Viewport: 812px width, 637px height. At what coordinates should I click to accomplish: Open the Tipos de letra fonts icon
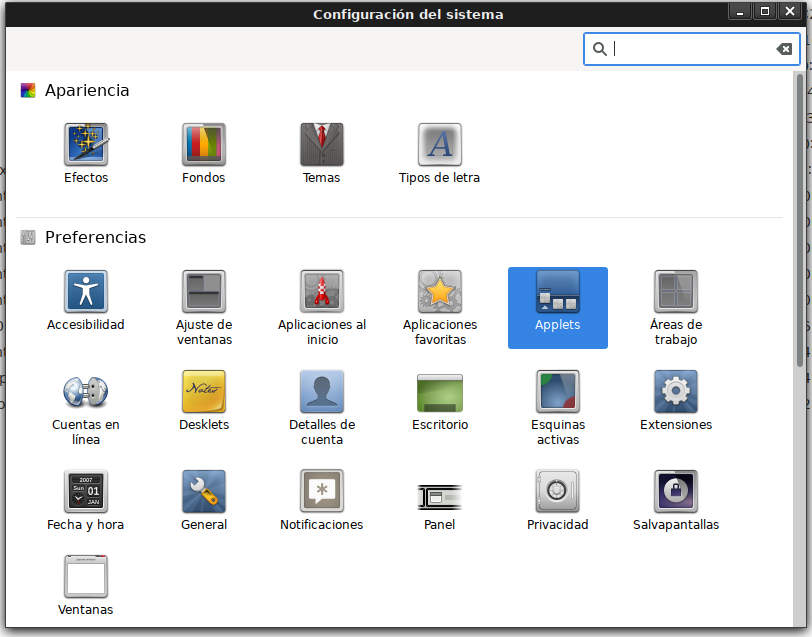tap(440, 144)
